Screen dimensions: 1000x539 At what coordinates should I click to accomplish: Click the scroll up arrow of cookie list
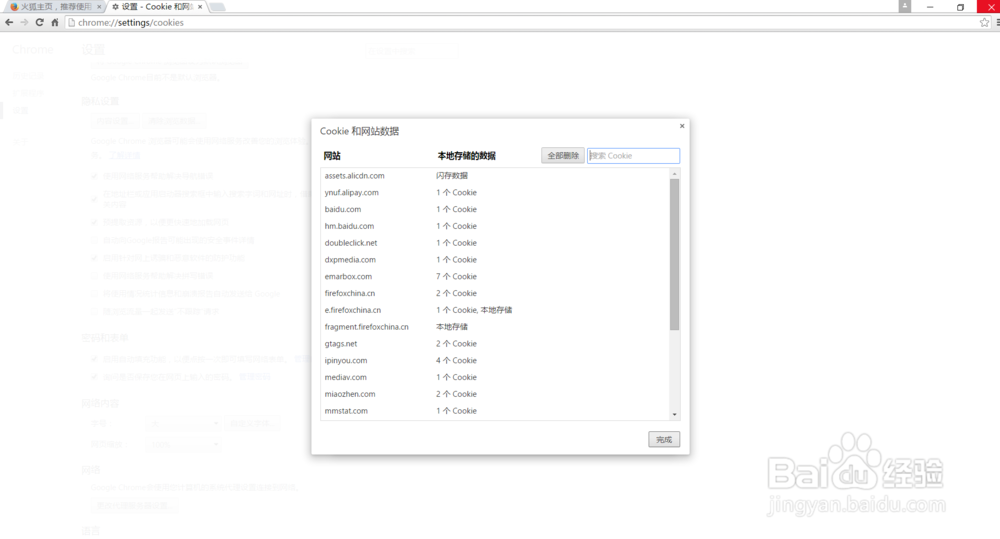point(674,174)
